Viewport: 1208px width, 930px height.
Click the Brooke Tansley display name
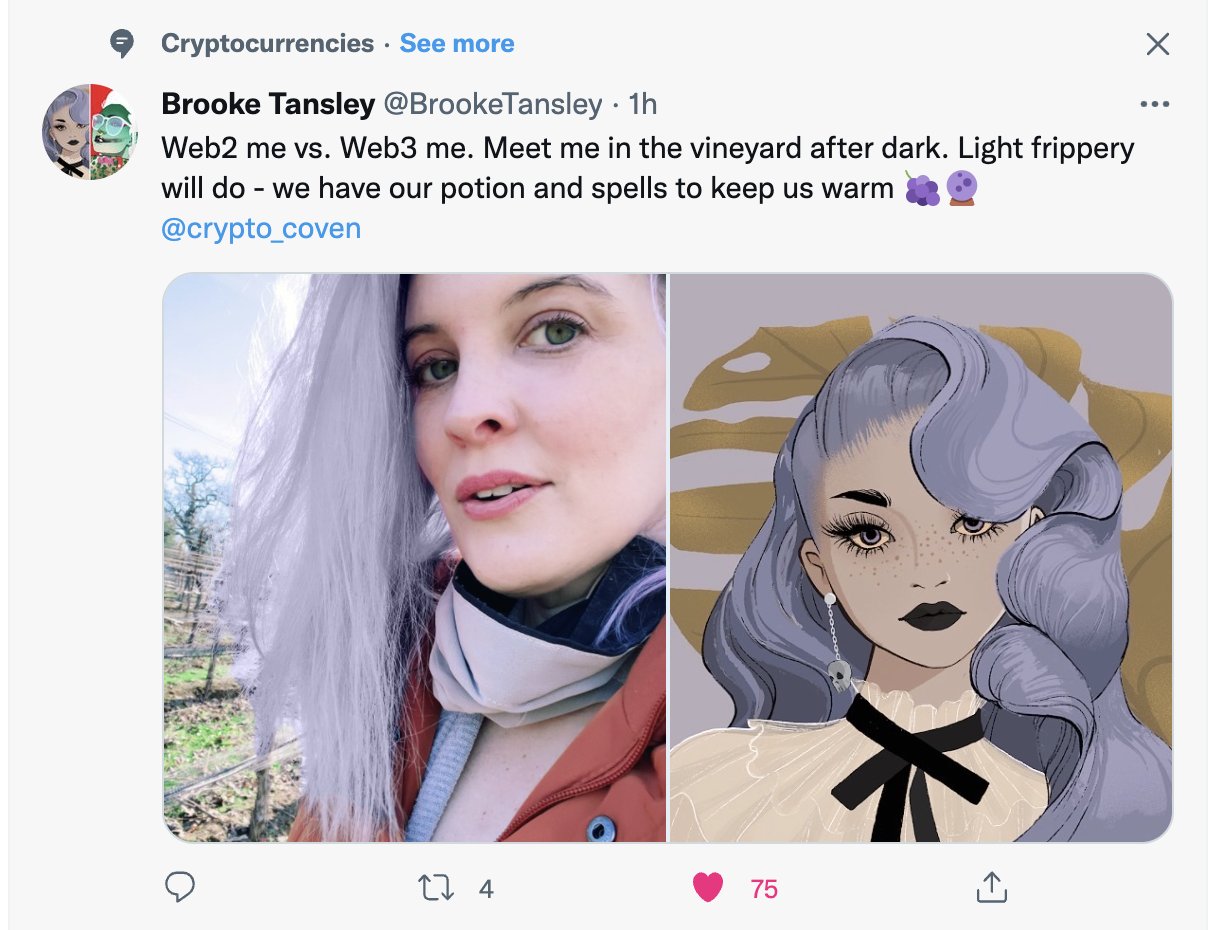(x=268, y=104)
